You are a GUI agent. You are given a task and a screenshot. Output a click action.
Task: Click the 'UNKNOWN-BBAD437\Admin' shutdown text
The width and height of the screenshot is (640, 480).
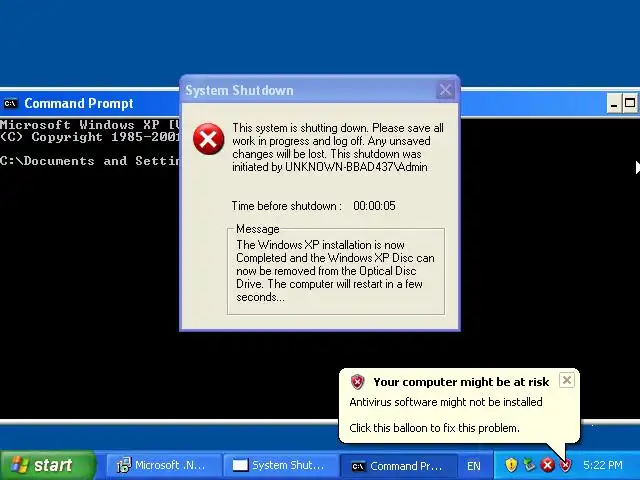pyautogui.click(x=356, y=167)
